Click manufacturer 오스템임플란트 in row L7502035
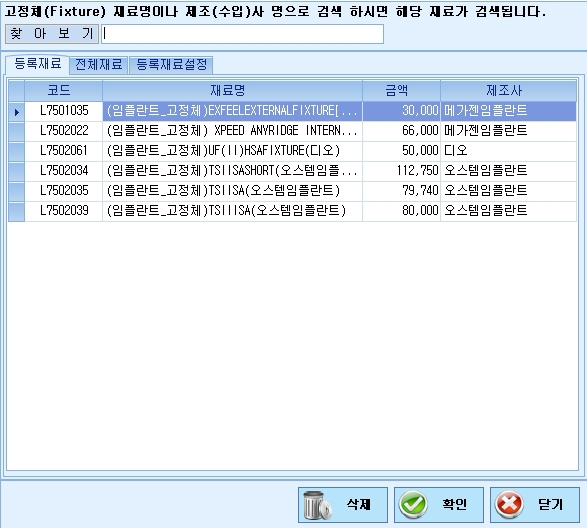Image resolution: width=587 pixels, height=528 pixels. tap(508, 191)
